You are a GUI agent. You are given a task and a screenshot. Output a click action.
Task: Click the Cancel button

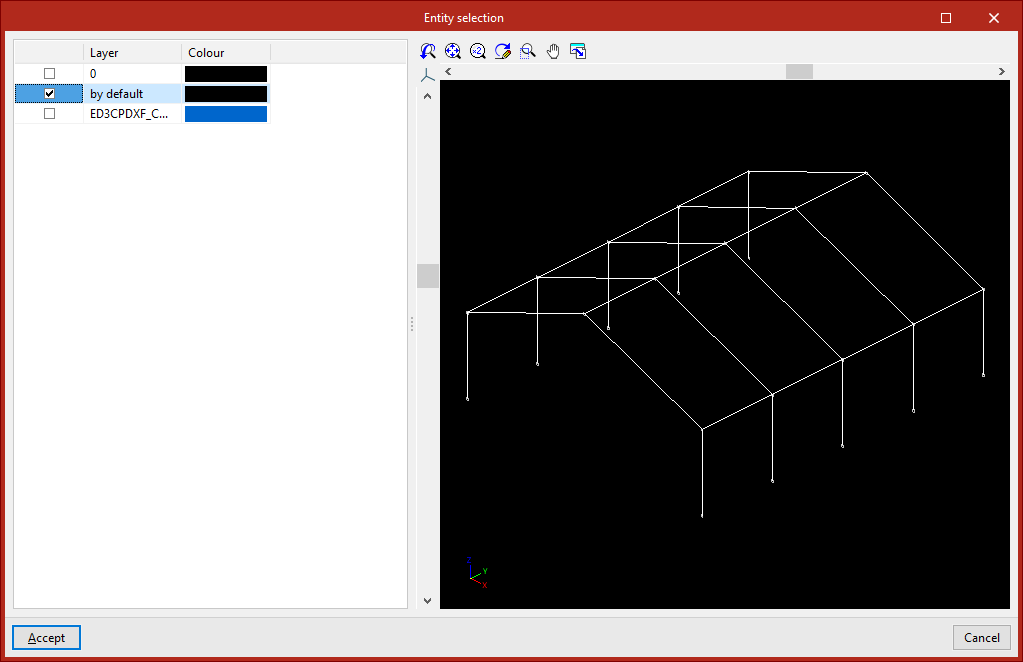[x=982, y=638]
